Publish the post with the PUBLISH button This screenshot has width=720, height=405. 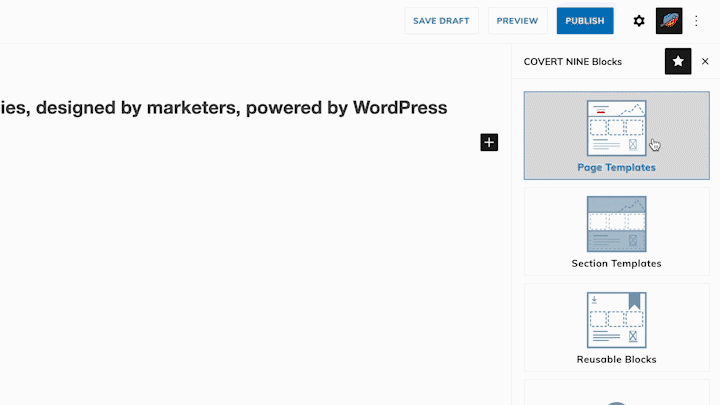(x=585, y=21)
